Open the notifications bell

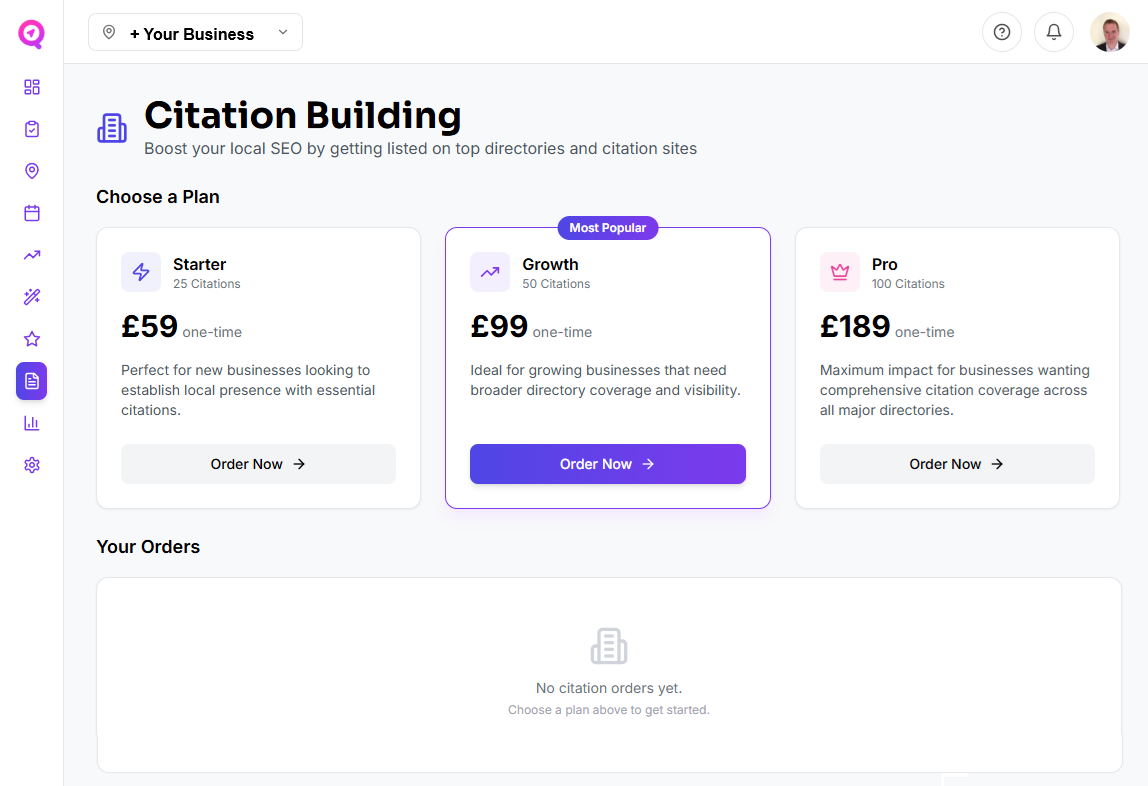coord(1054,32)
